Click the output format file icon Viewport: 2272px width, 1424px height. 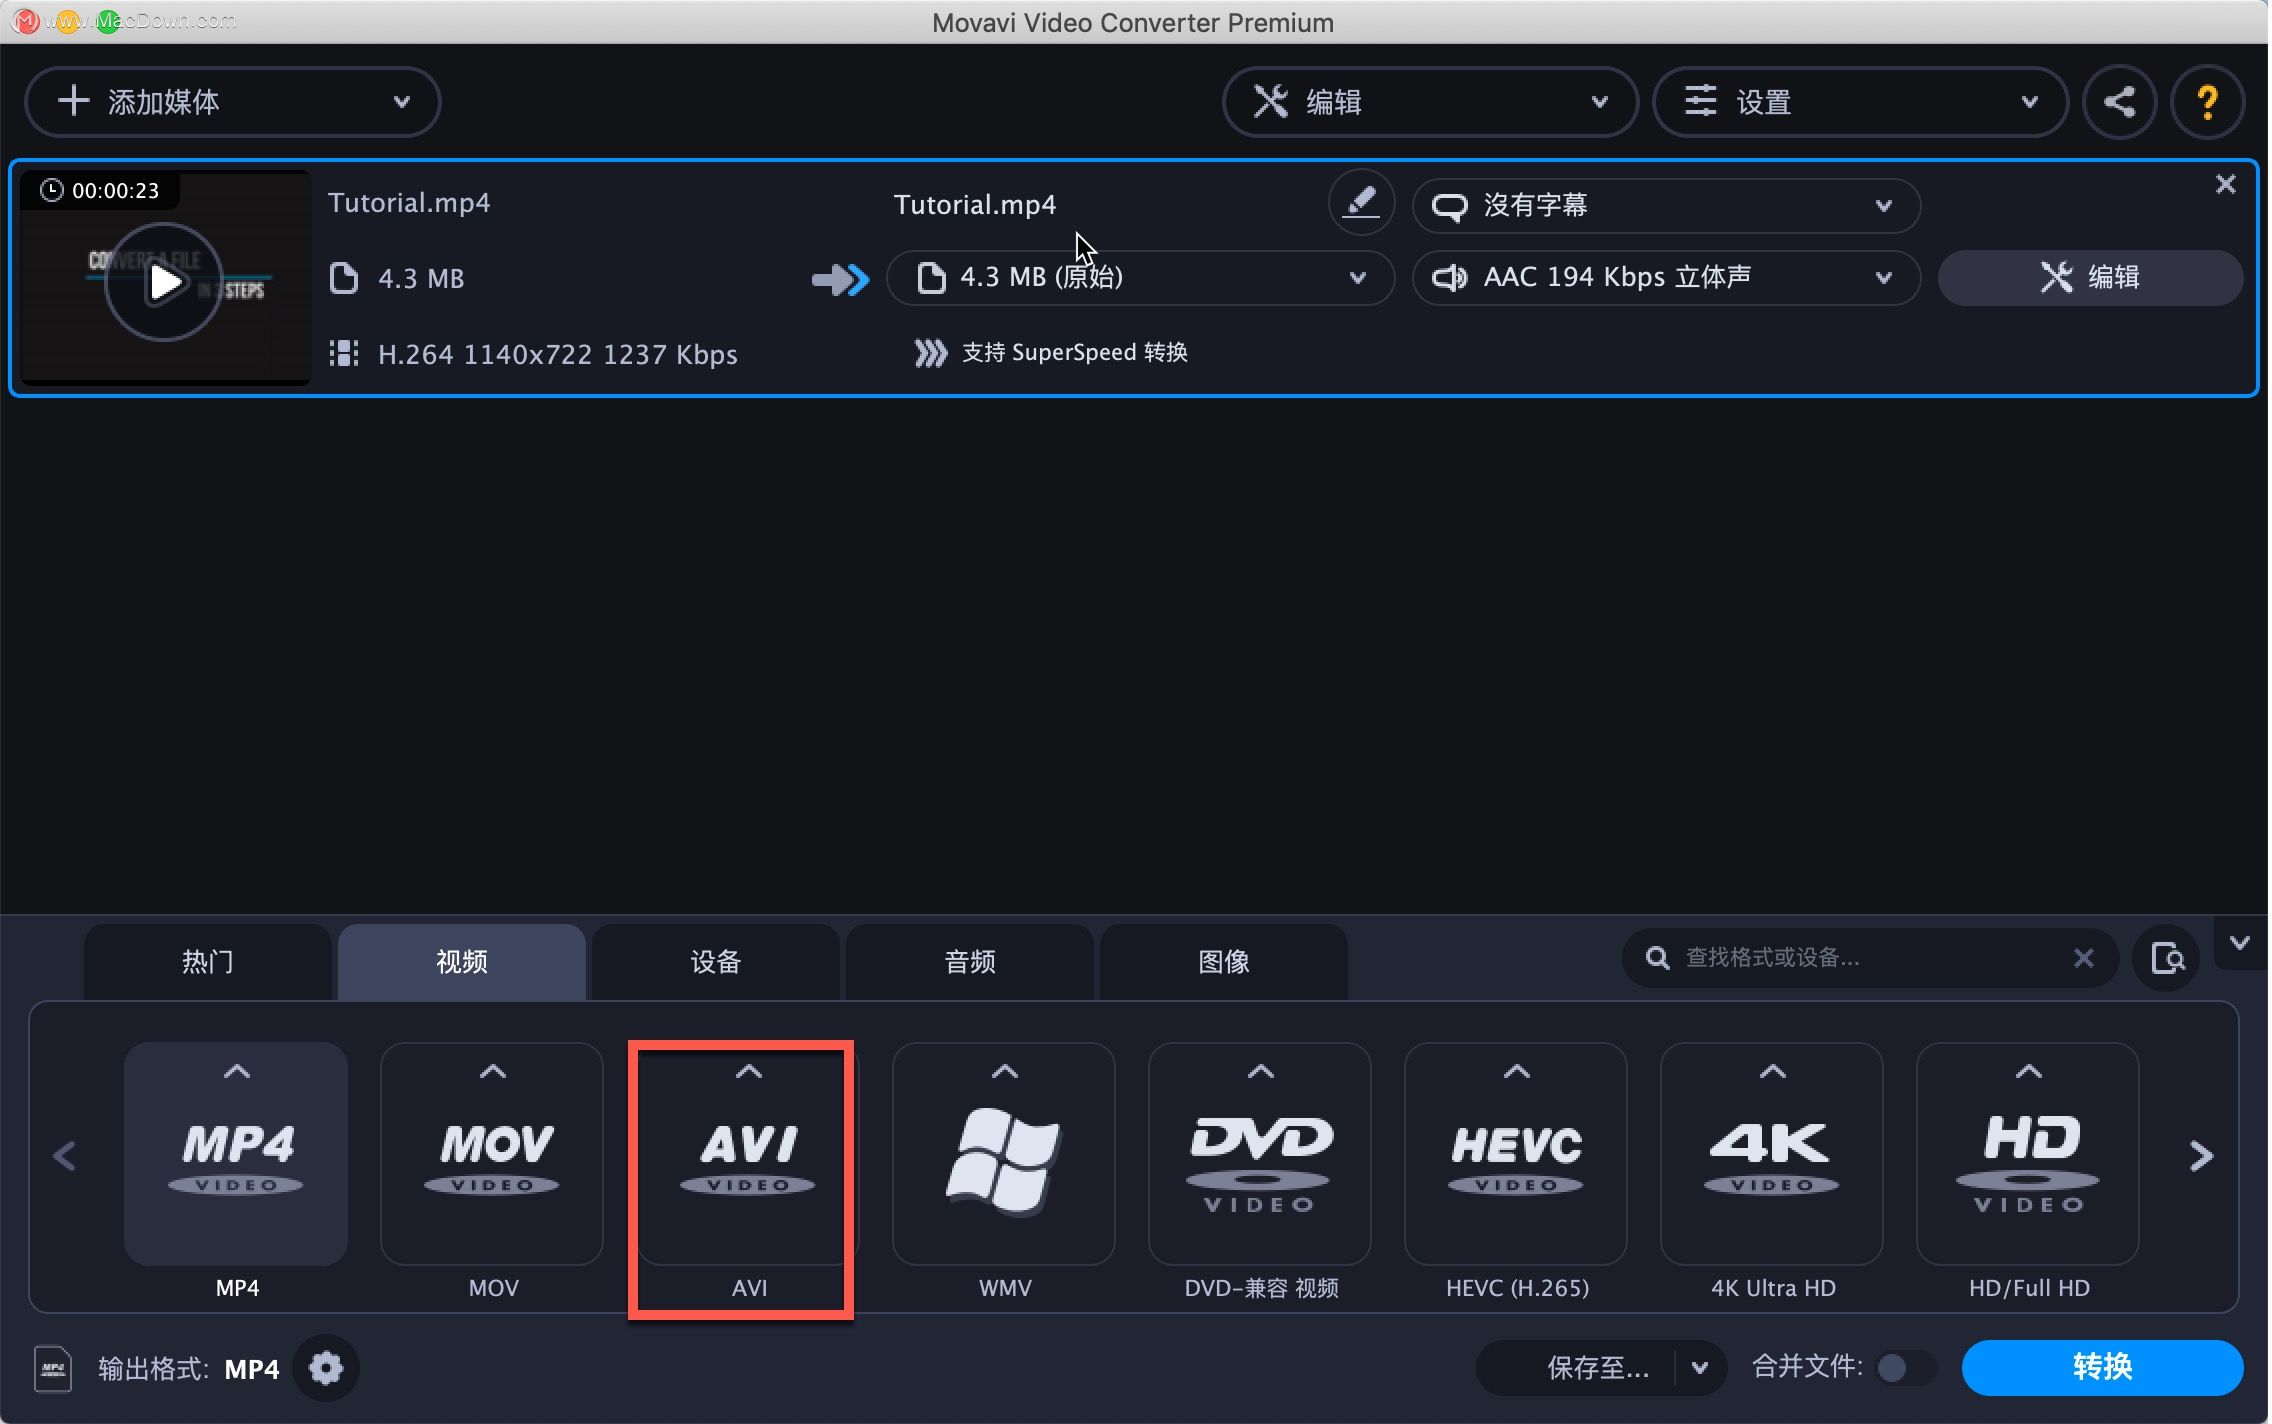(53, 1368)
